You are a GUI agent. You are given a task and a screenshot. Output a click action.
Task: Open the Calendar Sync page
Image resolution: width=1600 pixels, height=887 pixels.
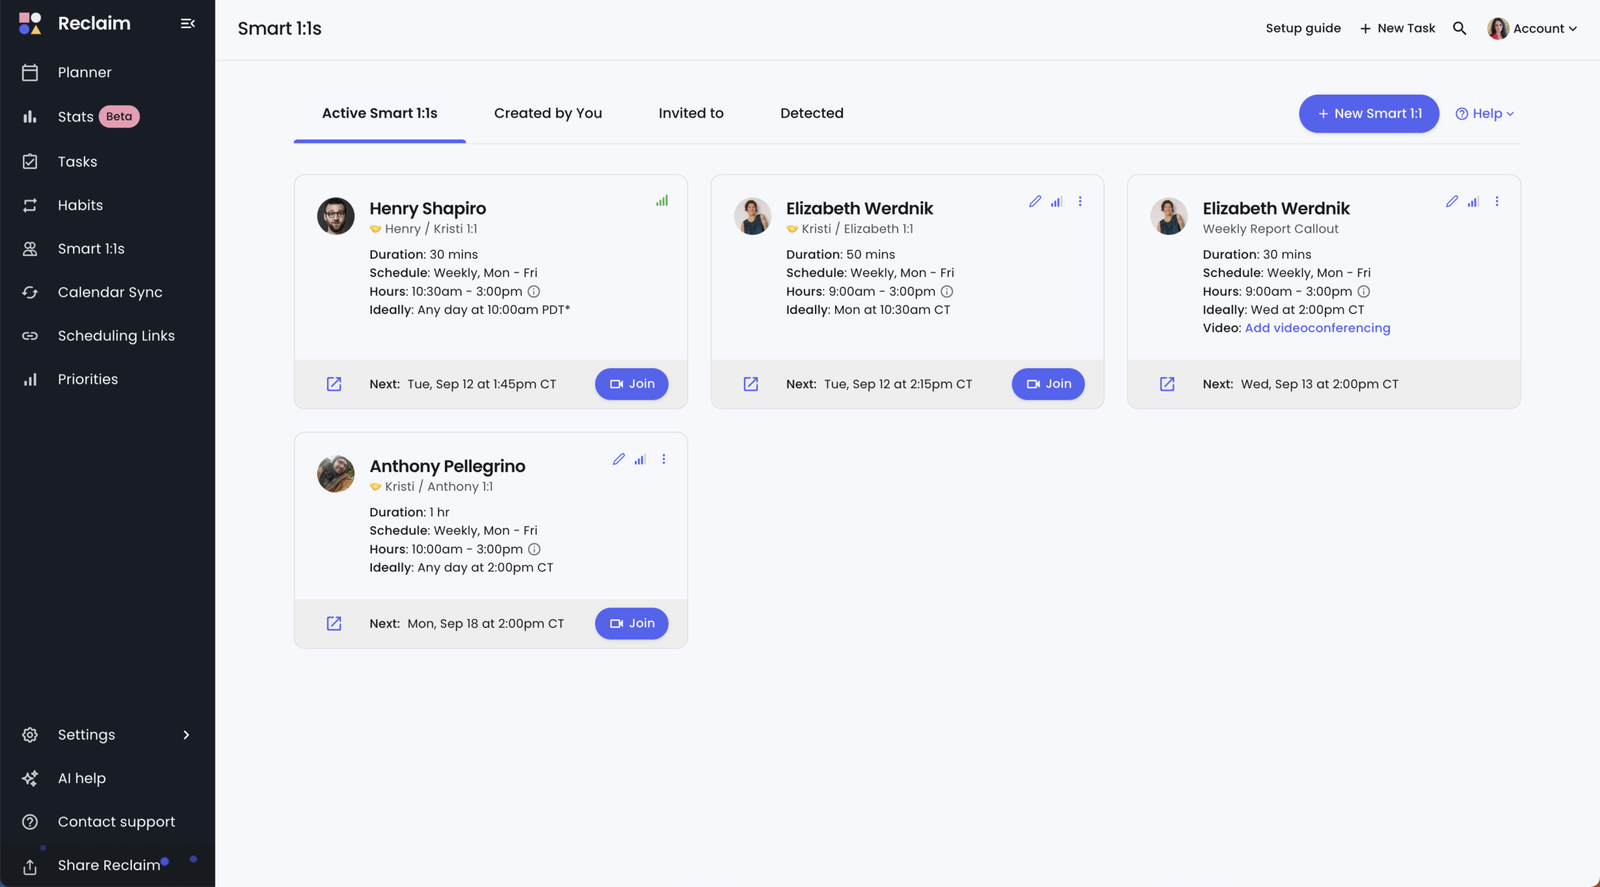pyautogui.click(x=109, y=292)
